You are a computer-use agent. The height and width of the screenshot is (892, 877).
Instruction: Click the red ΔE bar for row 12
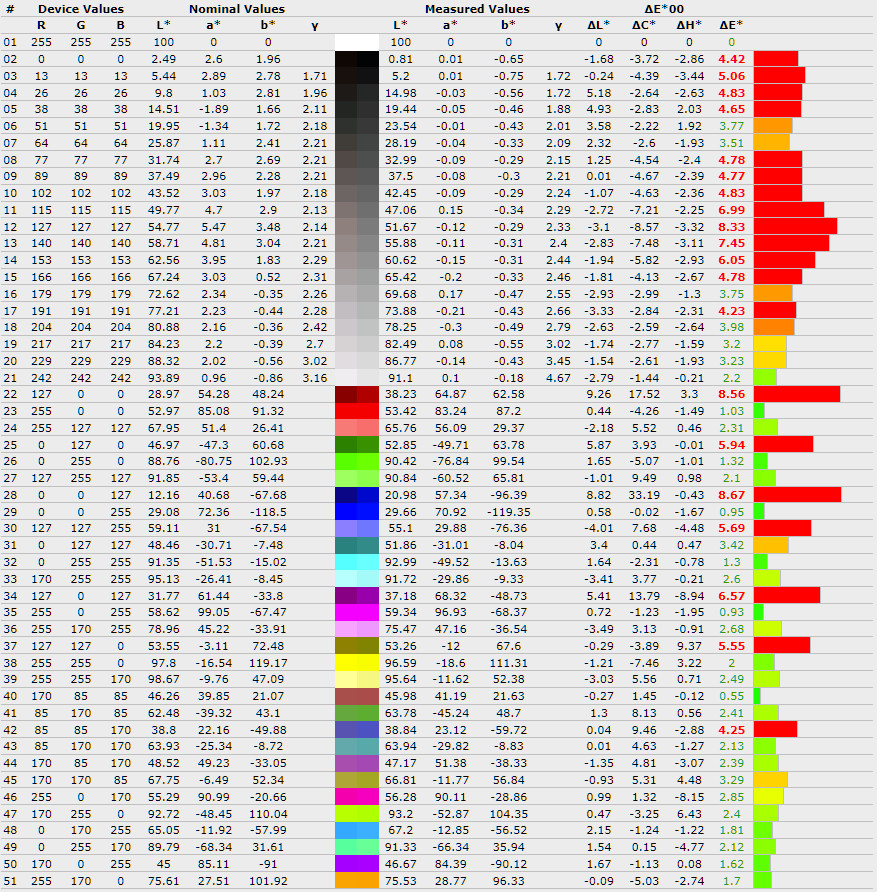click(795, 226)
